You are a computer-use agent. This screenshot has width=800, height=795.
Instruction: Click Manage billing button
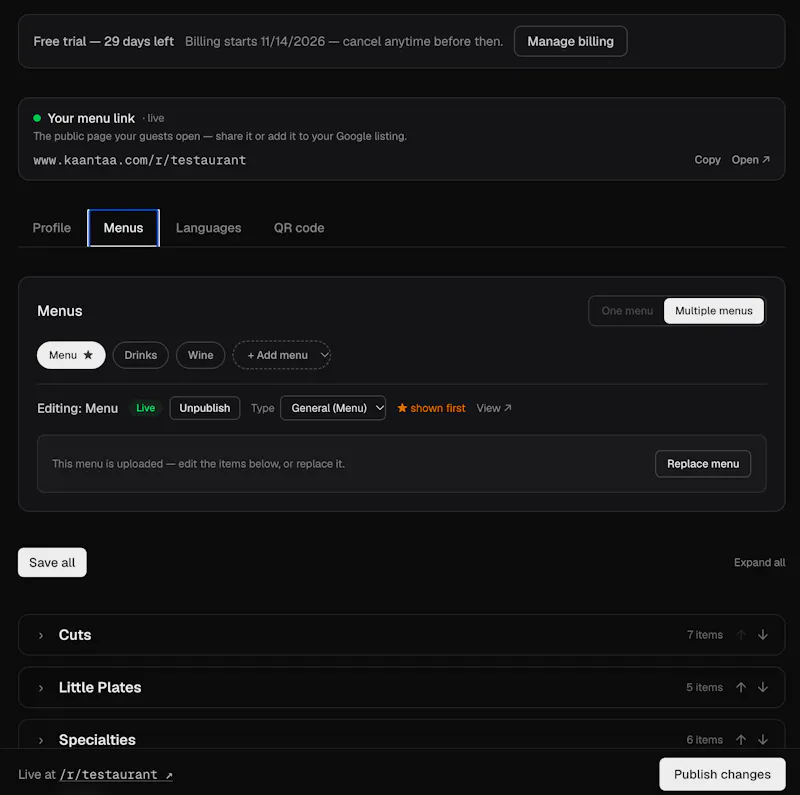point(570,41)
